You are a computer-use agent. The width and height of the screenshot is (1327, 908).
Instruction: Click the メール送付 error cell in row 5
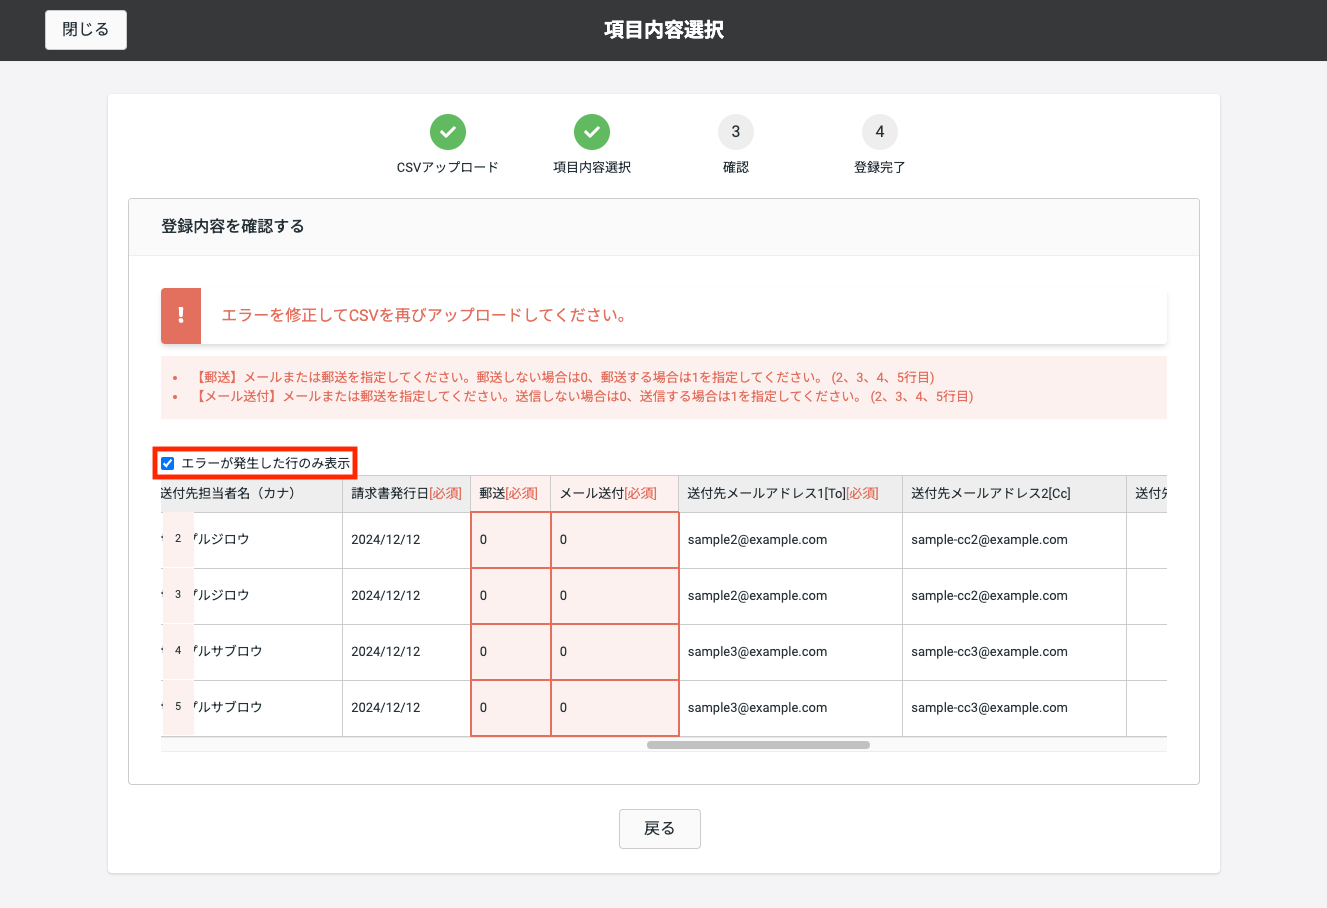click(x=615, y=708)
